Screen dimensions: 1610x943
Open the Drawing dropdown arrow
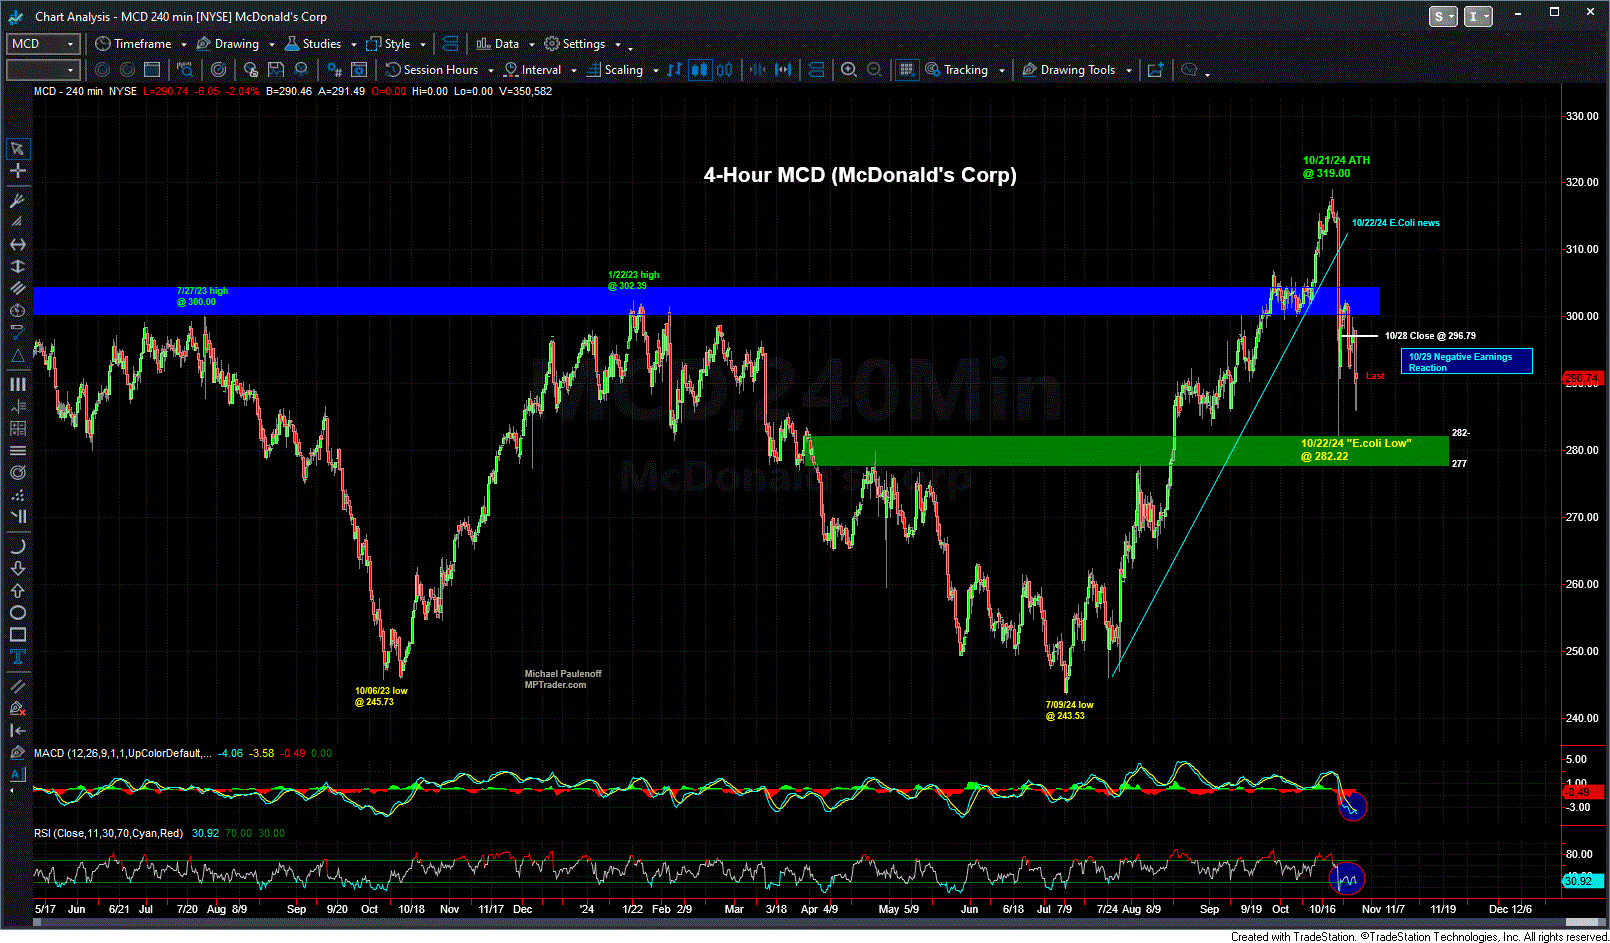pyautogui.click(x=272, y=45)
